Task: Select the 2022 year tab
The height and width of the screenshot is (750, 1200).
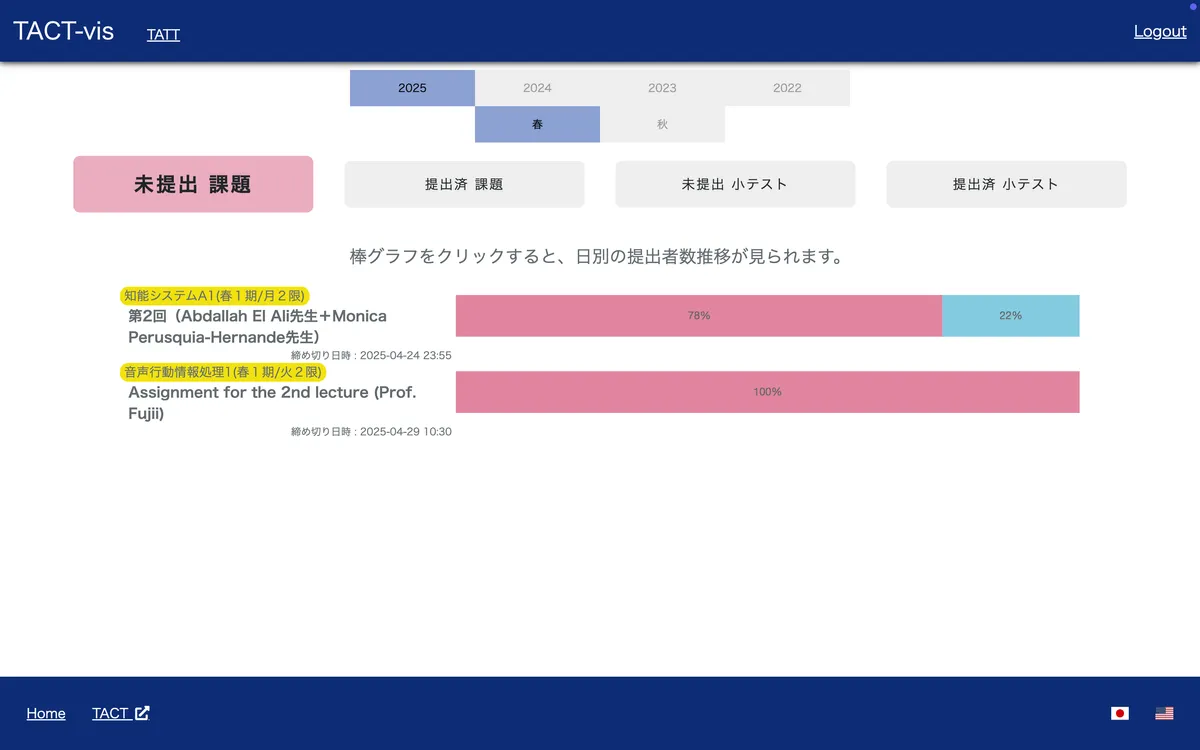Action: [787, 87]
